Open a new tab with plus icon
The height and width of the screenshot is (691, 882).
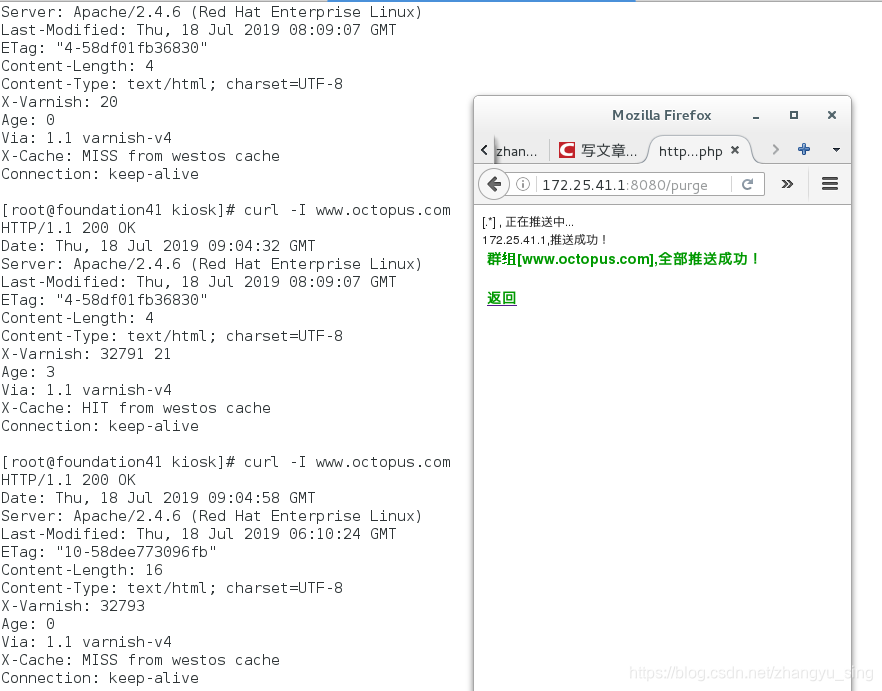point(804,149)
